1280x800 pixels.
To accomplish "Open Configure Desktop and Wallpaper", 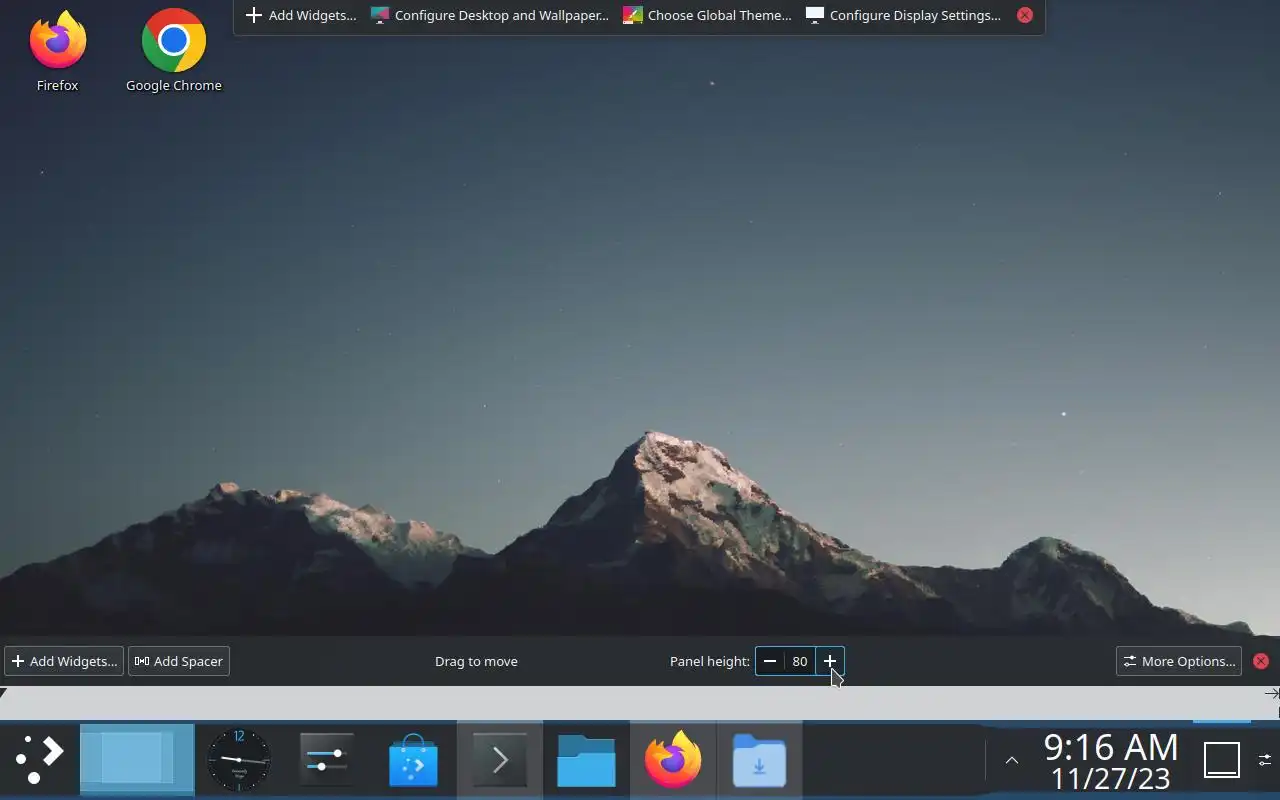I will point(489,15).
